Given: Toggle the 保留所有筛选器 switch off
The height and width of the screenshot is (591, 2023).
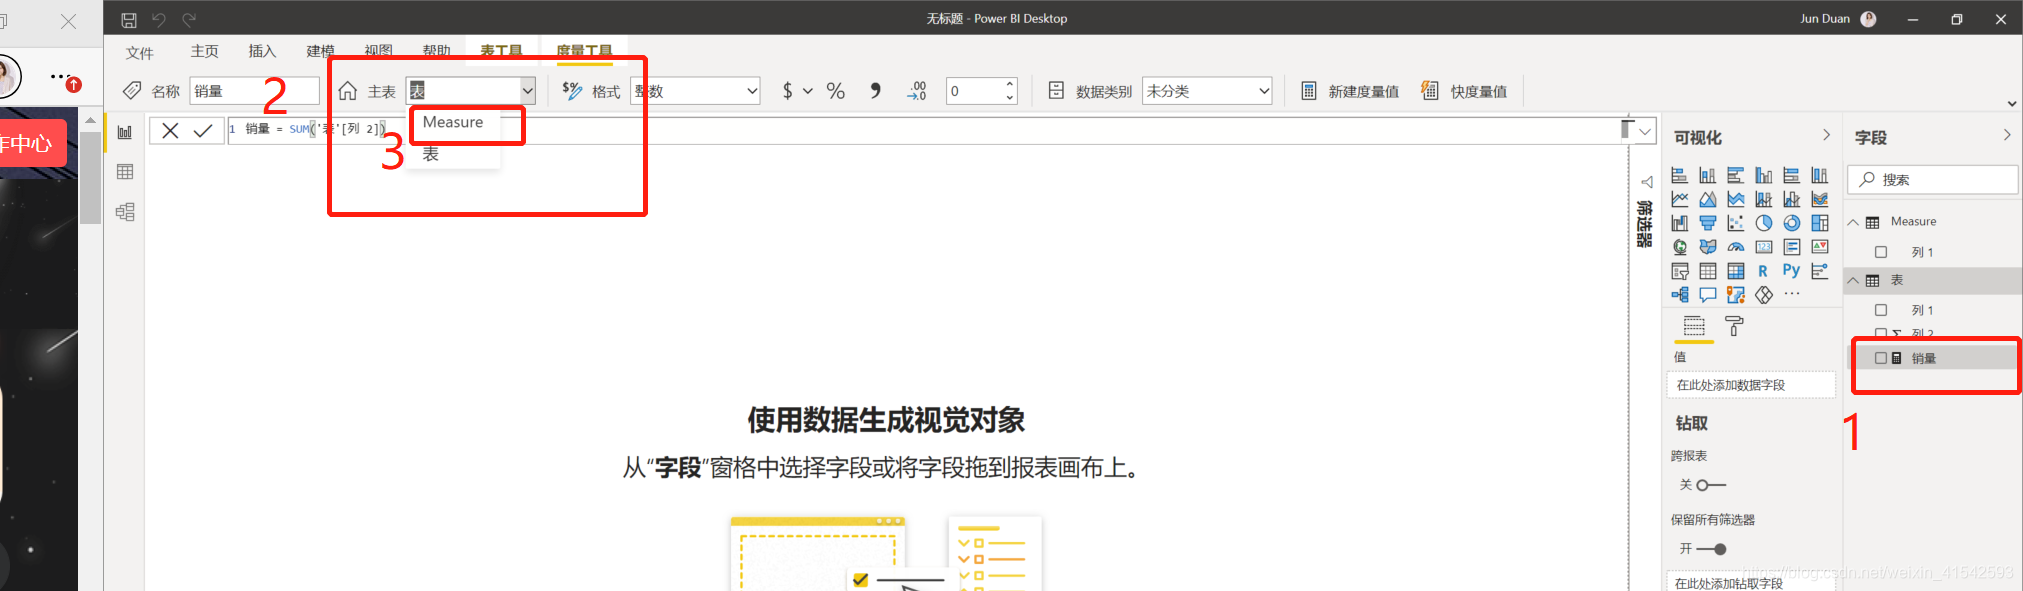Looking at the screenshot, I should tap(1712, 549).
